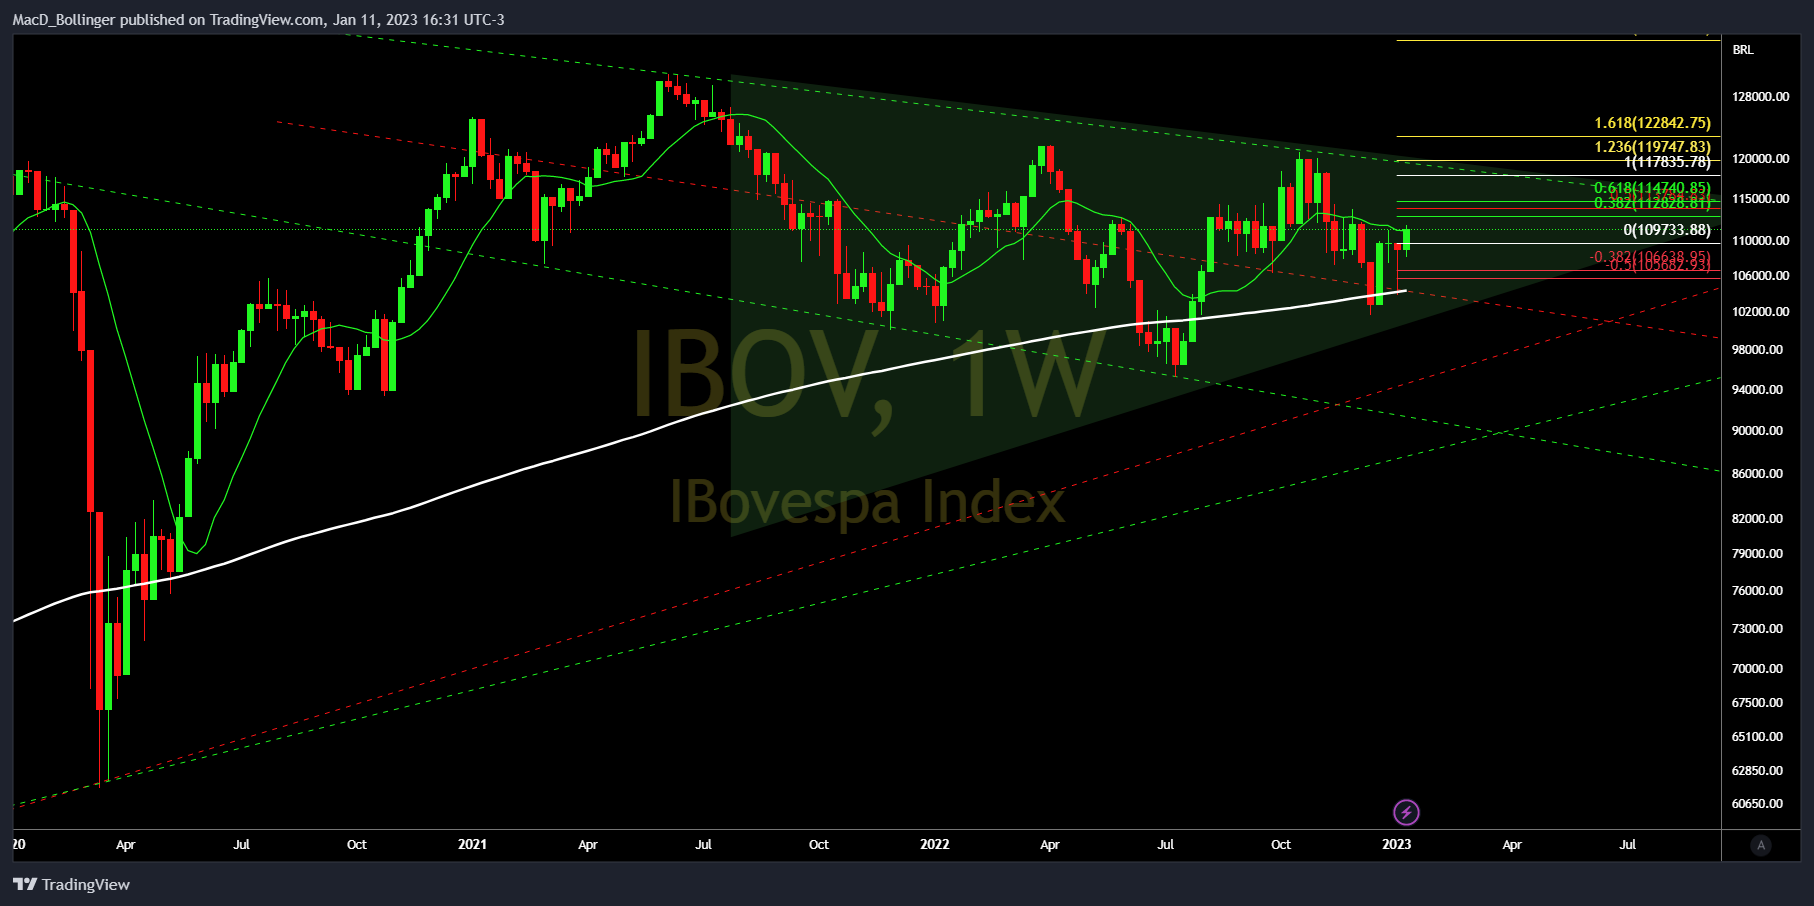Select the 2023 time axis label
Screen dimensions: 1814x906
coord(1397,845)
